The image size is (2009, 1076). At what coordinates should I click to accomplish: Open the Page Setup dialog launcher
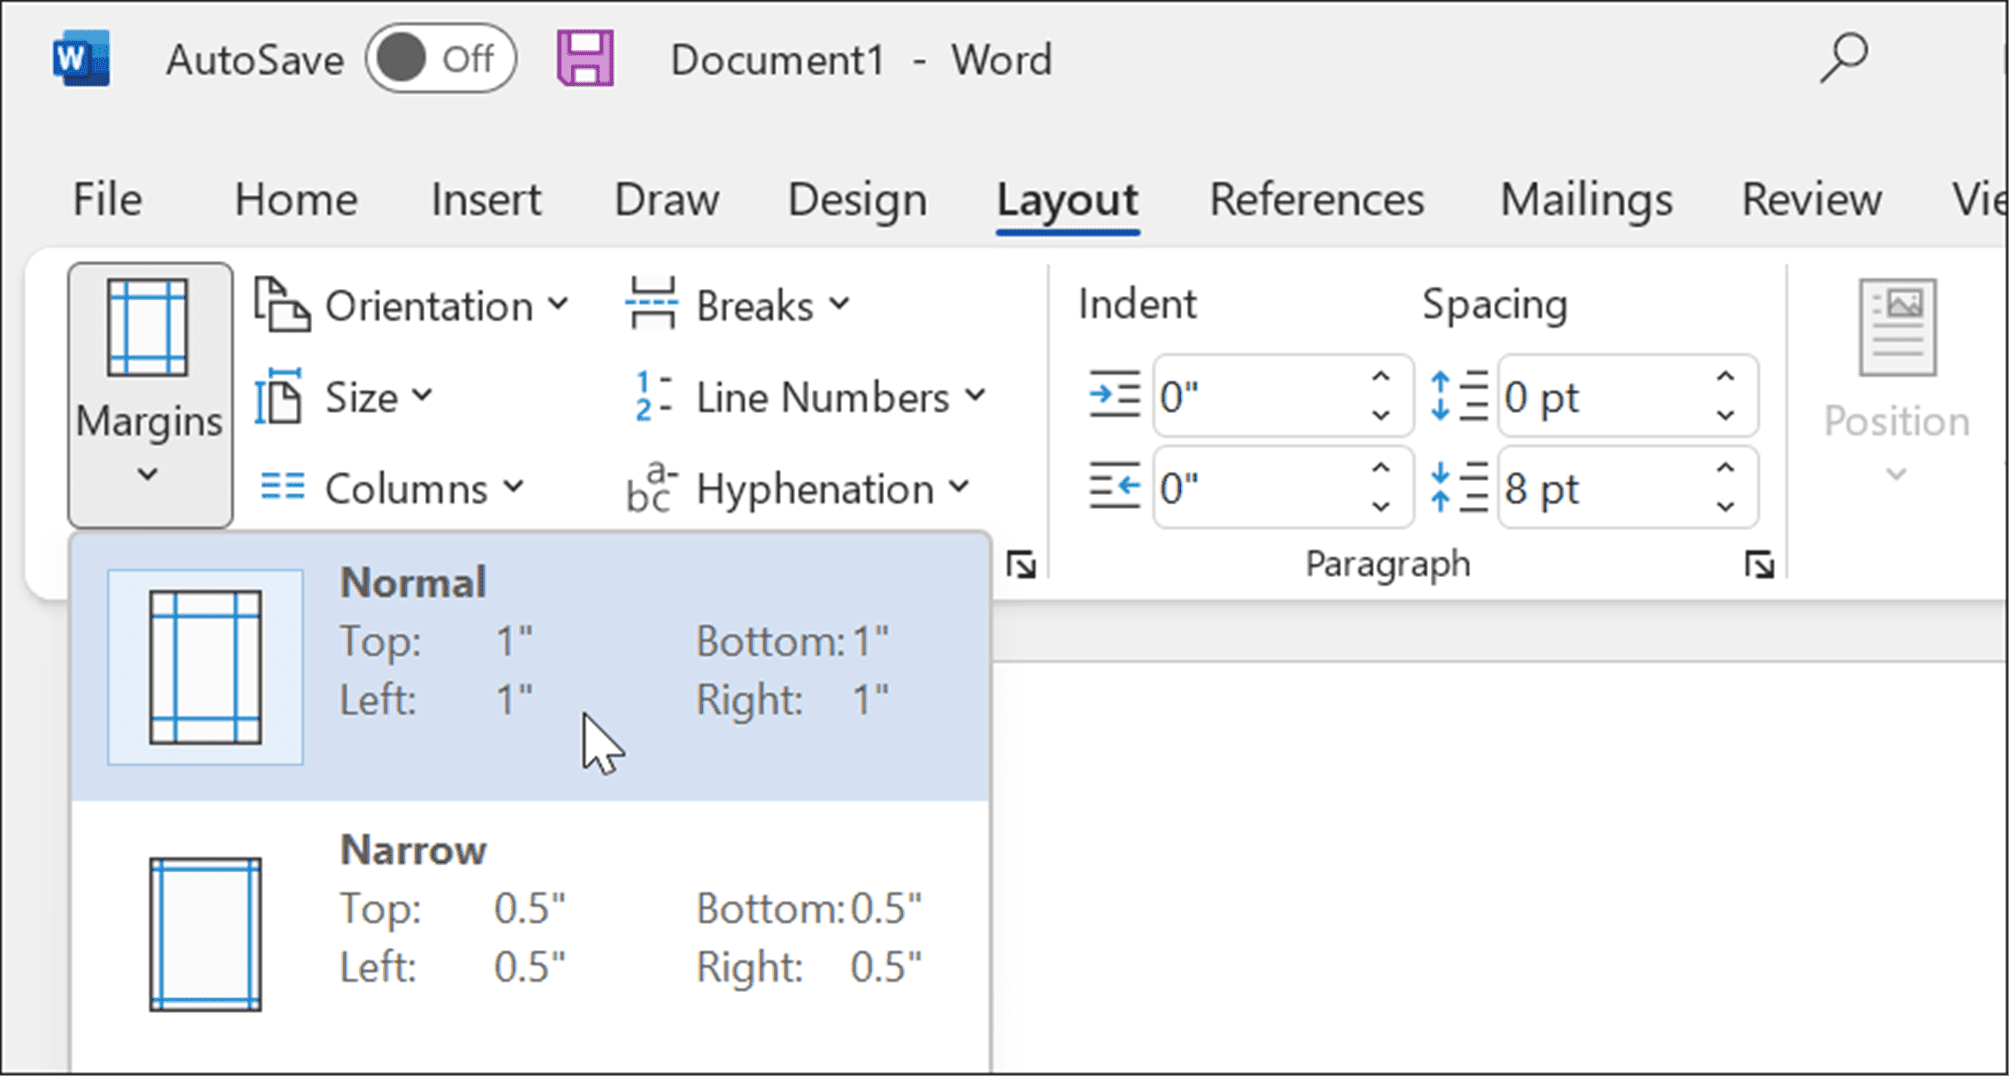tap(1022, 565)
